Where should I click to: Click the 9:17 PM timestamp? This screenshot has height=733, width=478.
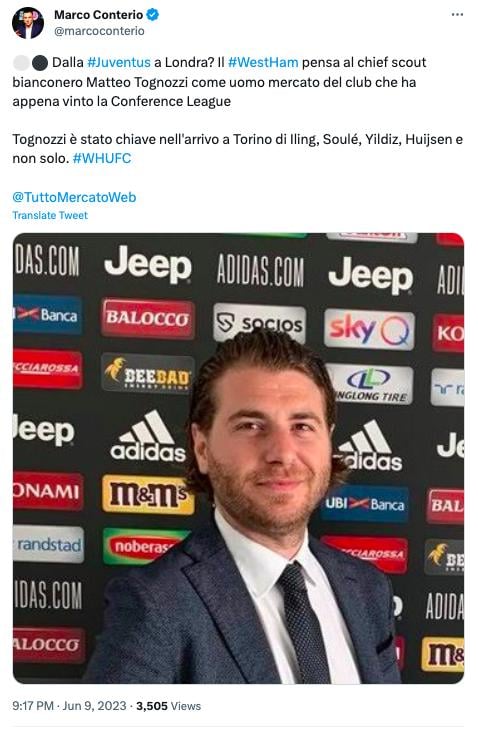tap(33, 706)
